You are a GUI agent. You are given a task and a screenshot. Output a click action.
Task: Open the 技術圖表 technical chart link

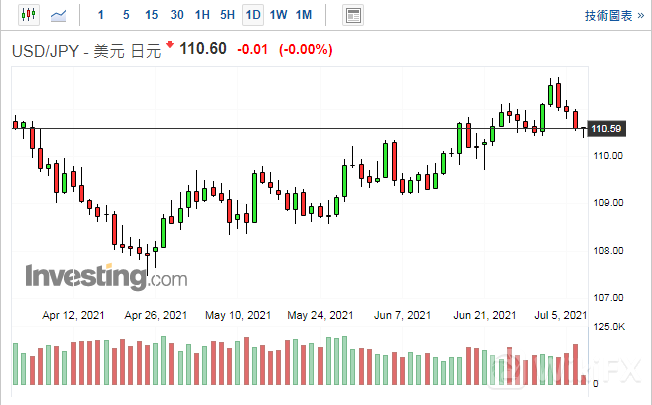click(x=608, y=15)
